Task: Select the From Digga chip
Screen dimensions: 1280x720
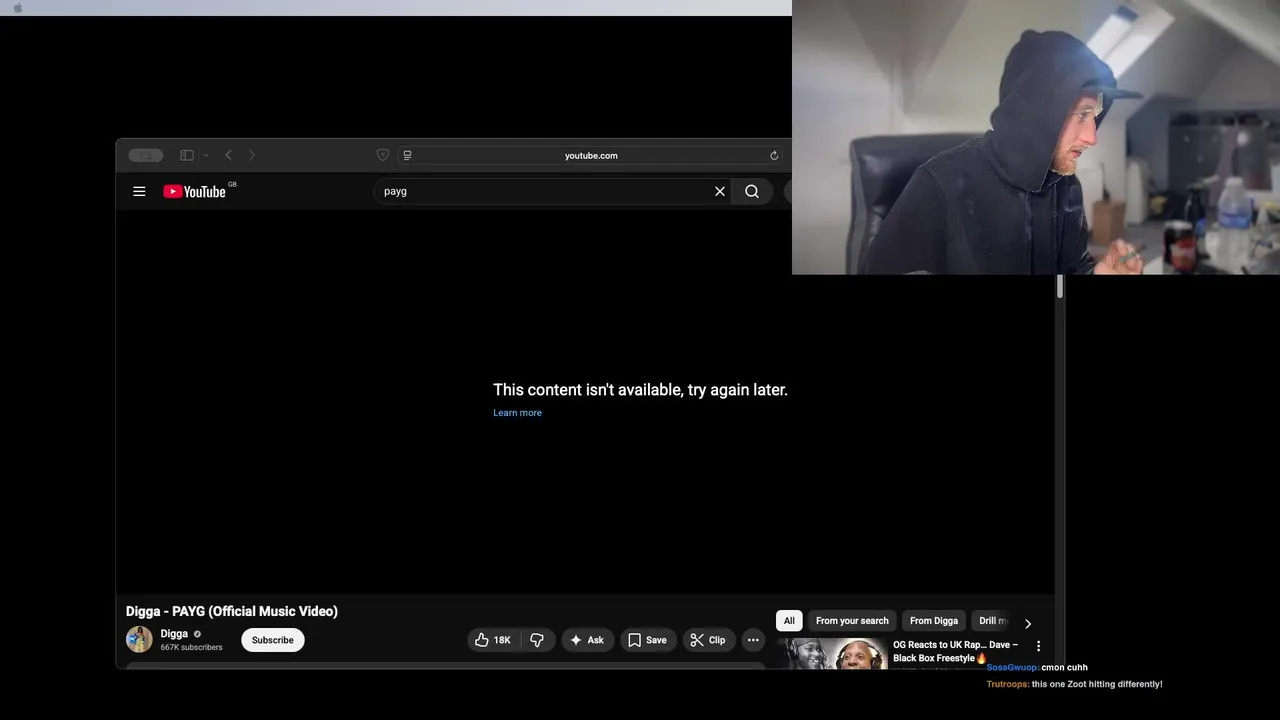Action: point(934,621)
